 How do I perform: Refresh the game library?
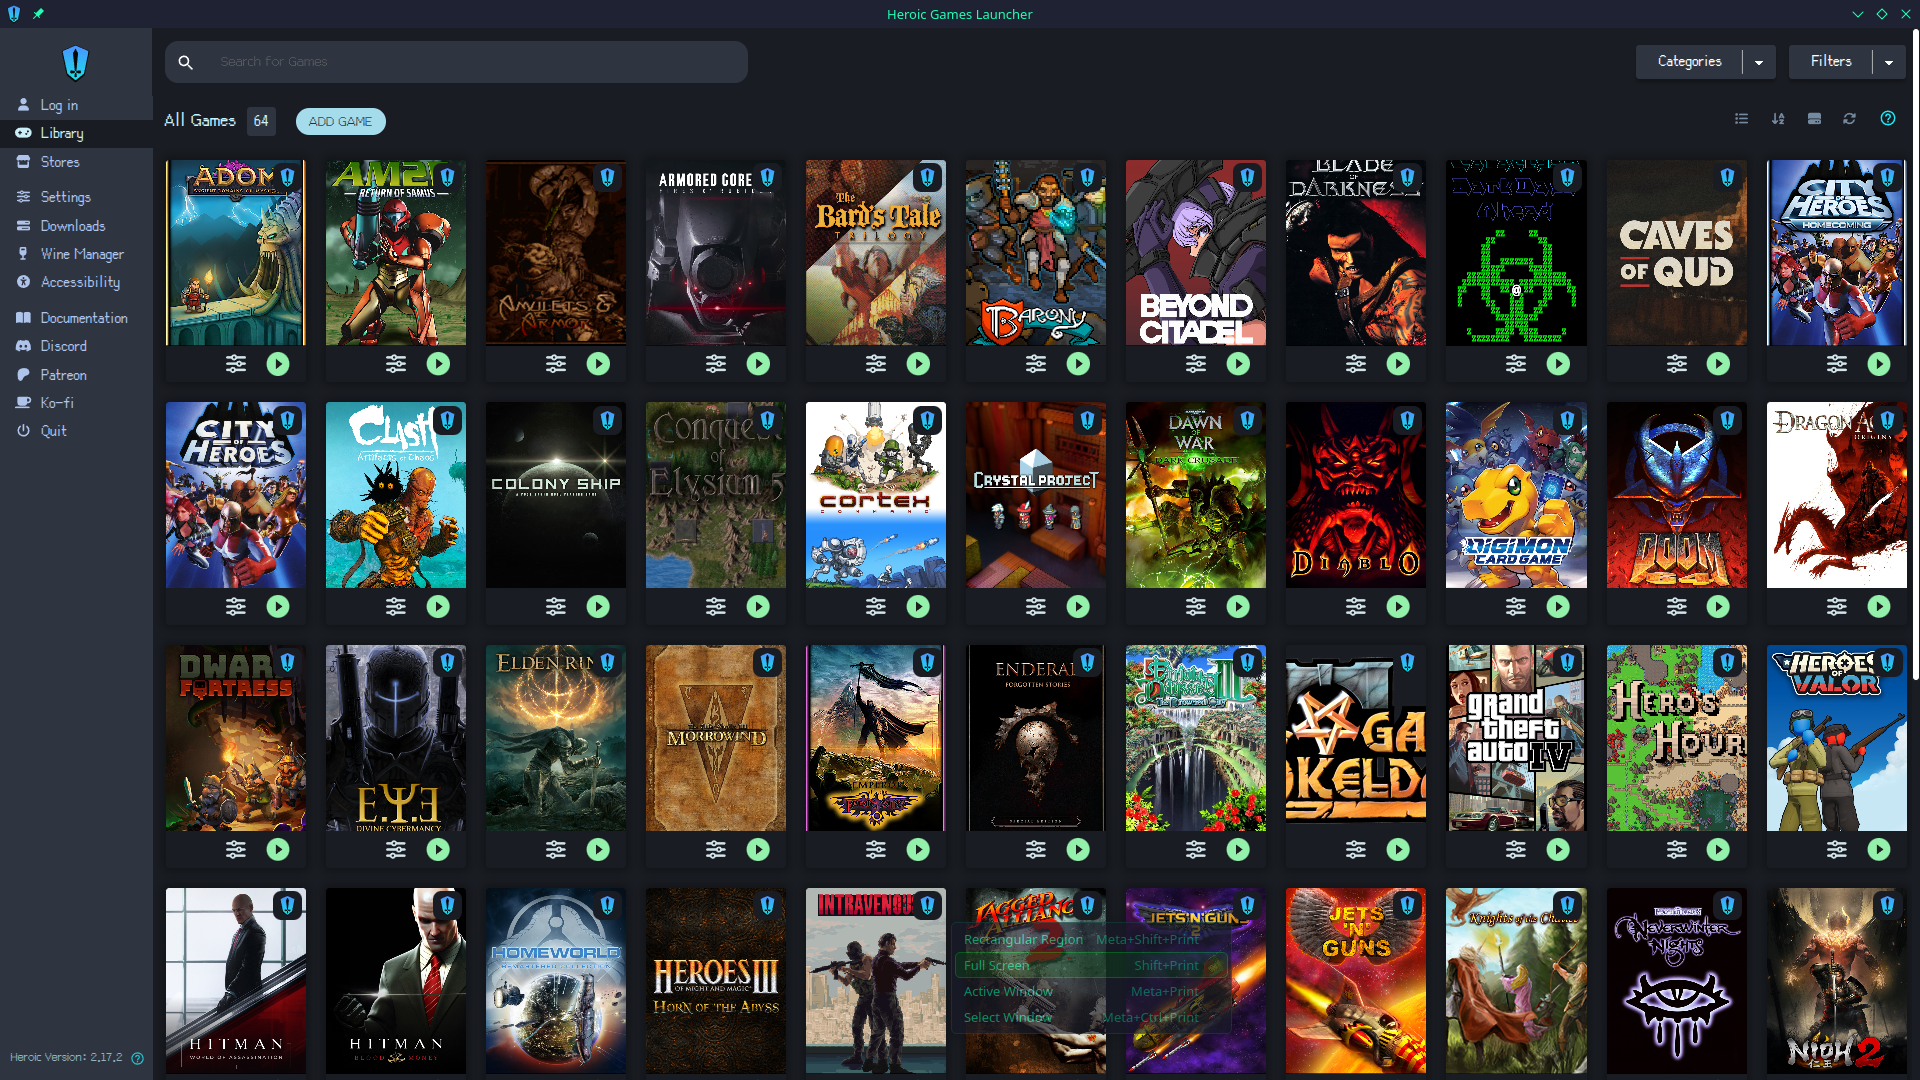(x=1850, y=119)
